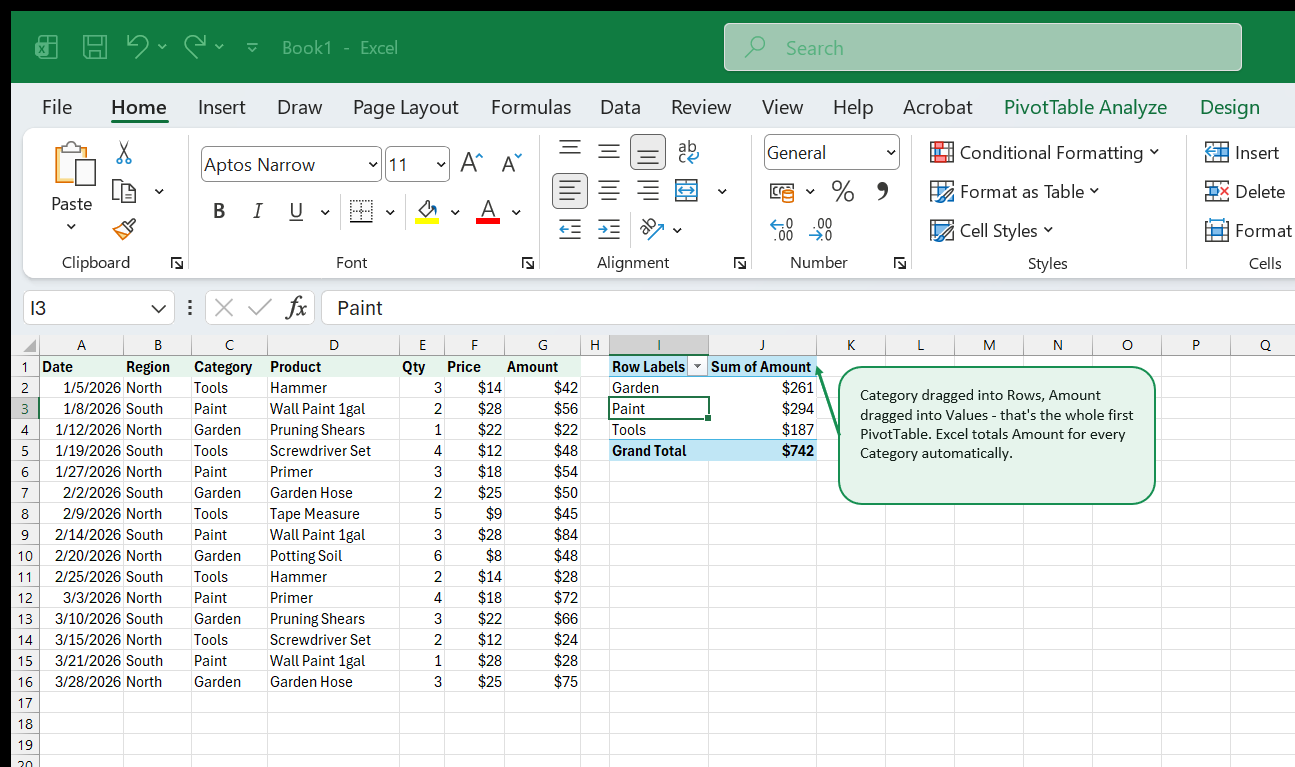Viewport: 1295px width, 767px height.
Task: Select Middle Align icon
Action: pyautogui.click(x=609, y=151)
